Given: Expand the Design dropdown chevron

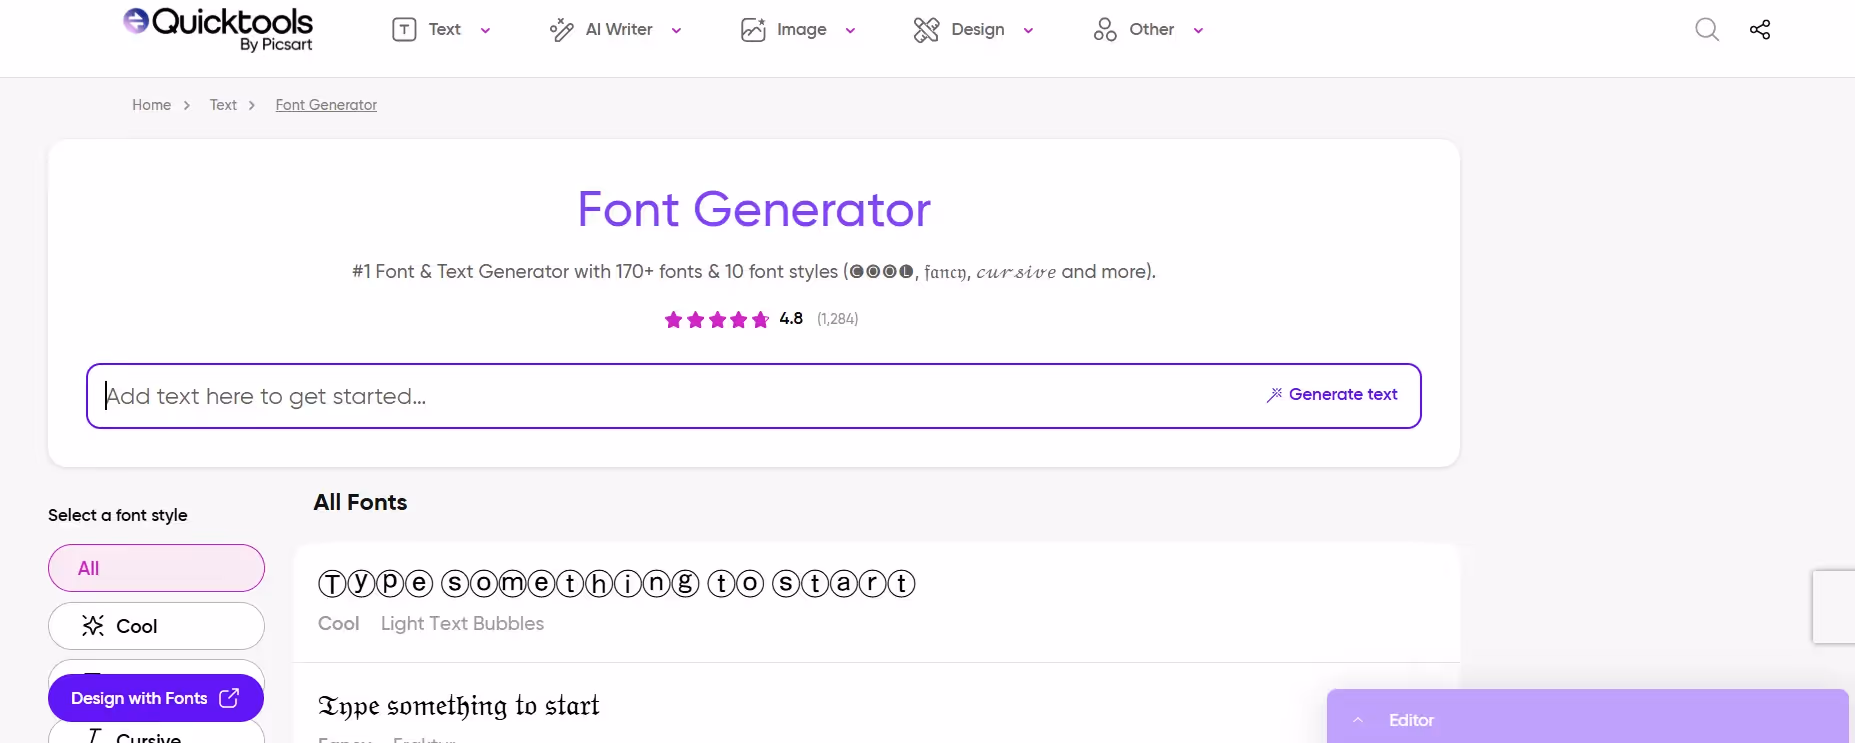Looking at the screenshot, I should [1028, 31].
